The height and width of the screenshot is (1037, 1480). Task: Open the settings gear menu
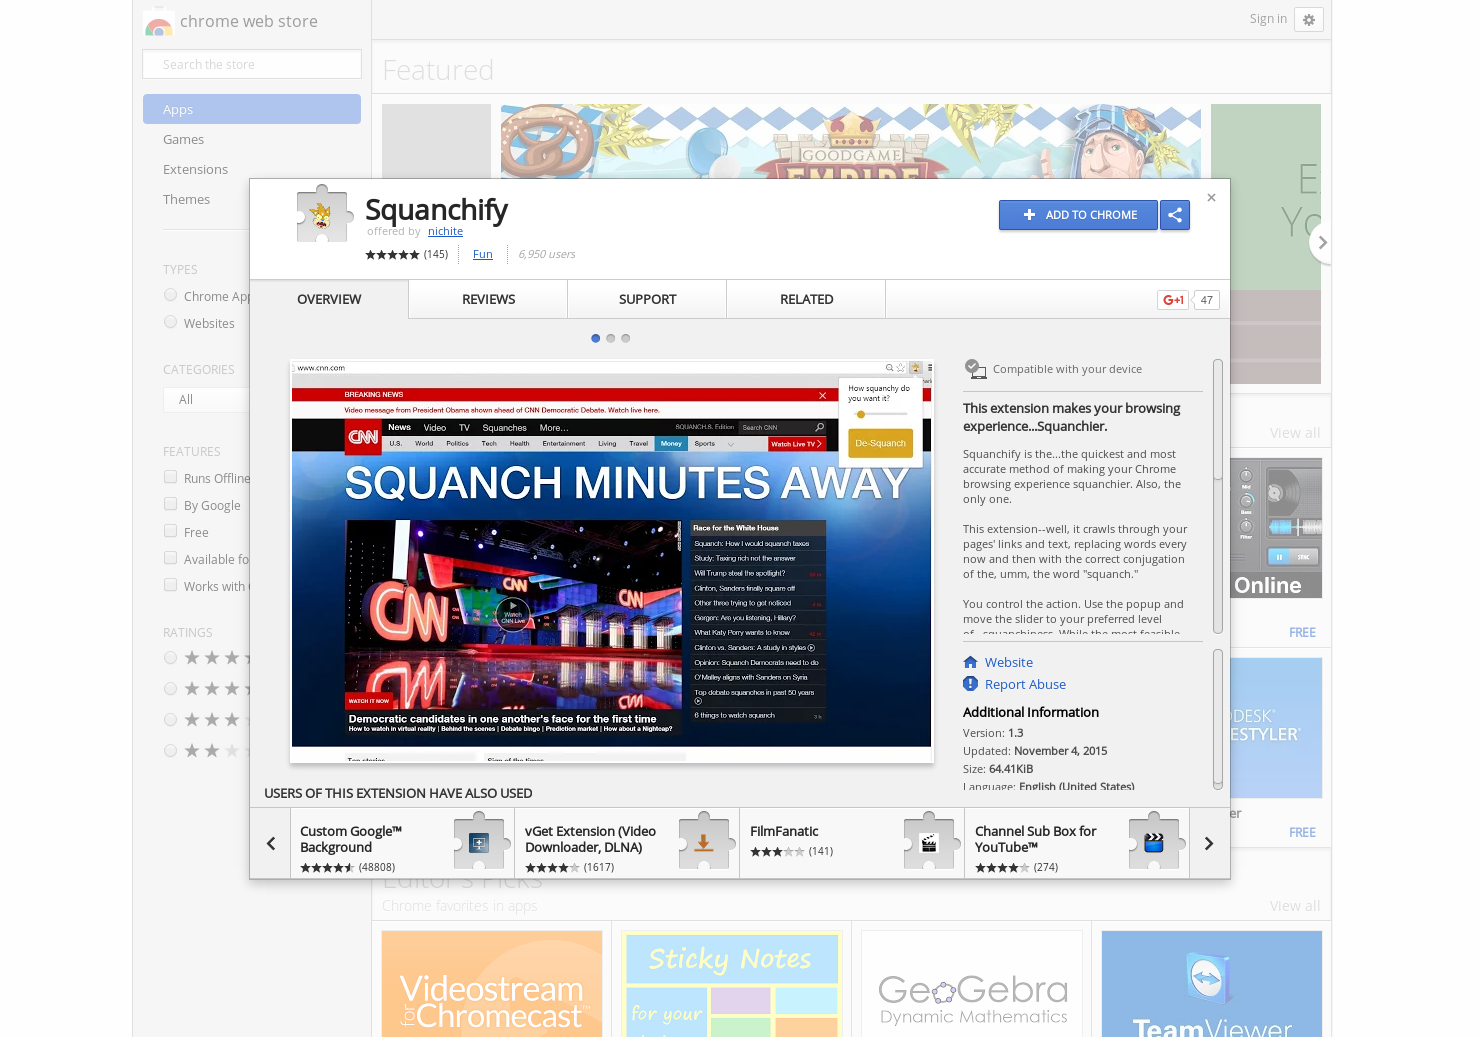click(1309, 19)
